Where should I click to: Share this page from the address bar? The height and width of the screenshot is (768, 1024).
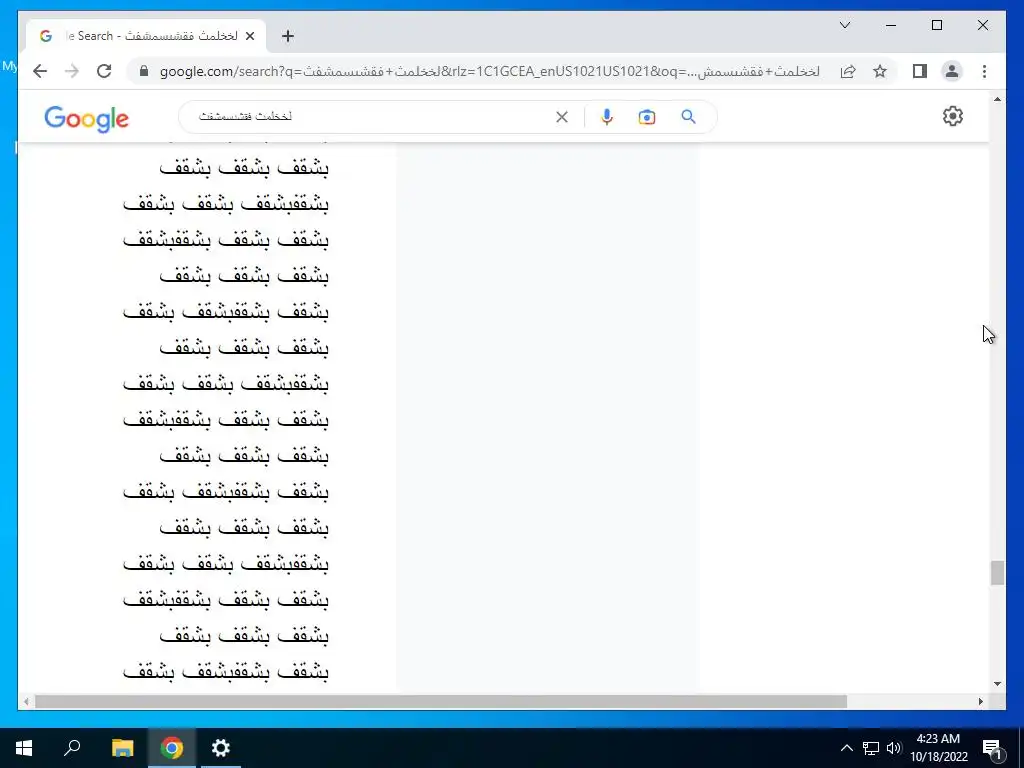pyautogui.click(x=848, y=71)
